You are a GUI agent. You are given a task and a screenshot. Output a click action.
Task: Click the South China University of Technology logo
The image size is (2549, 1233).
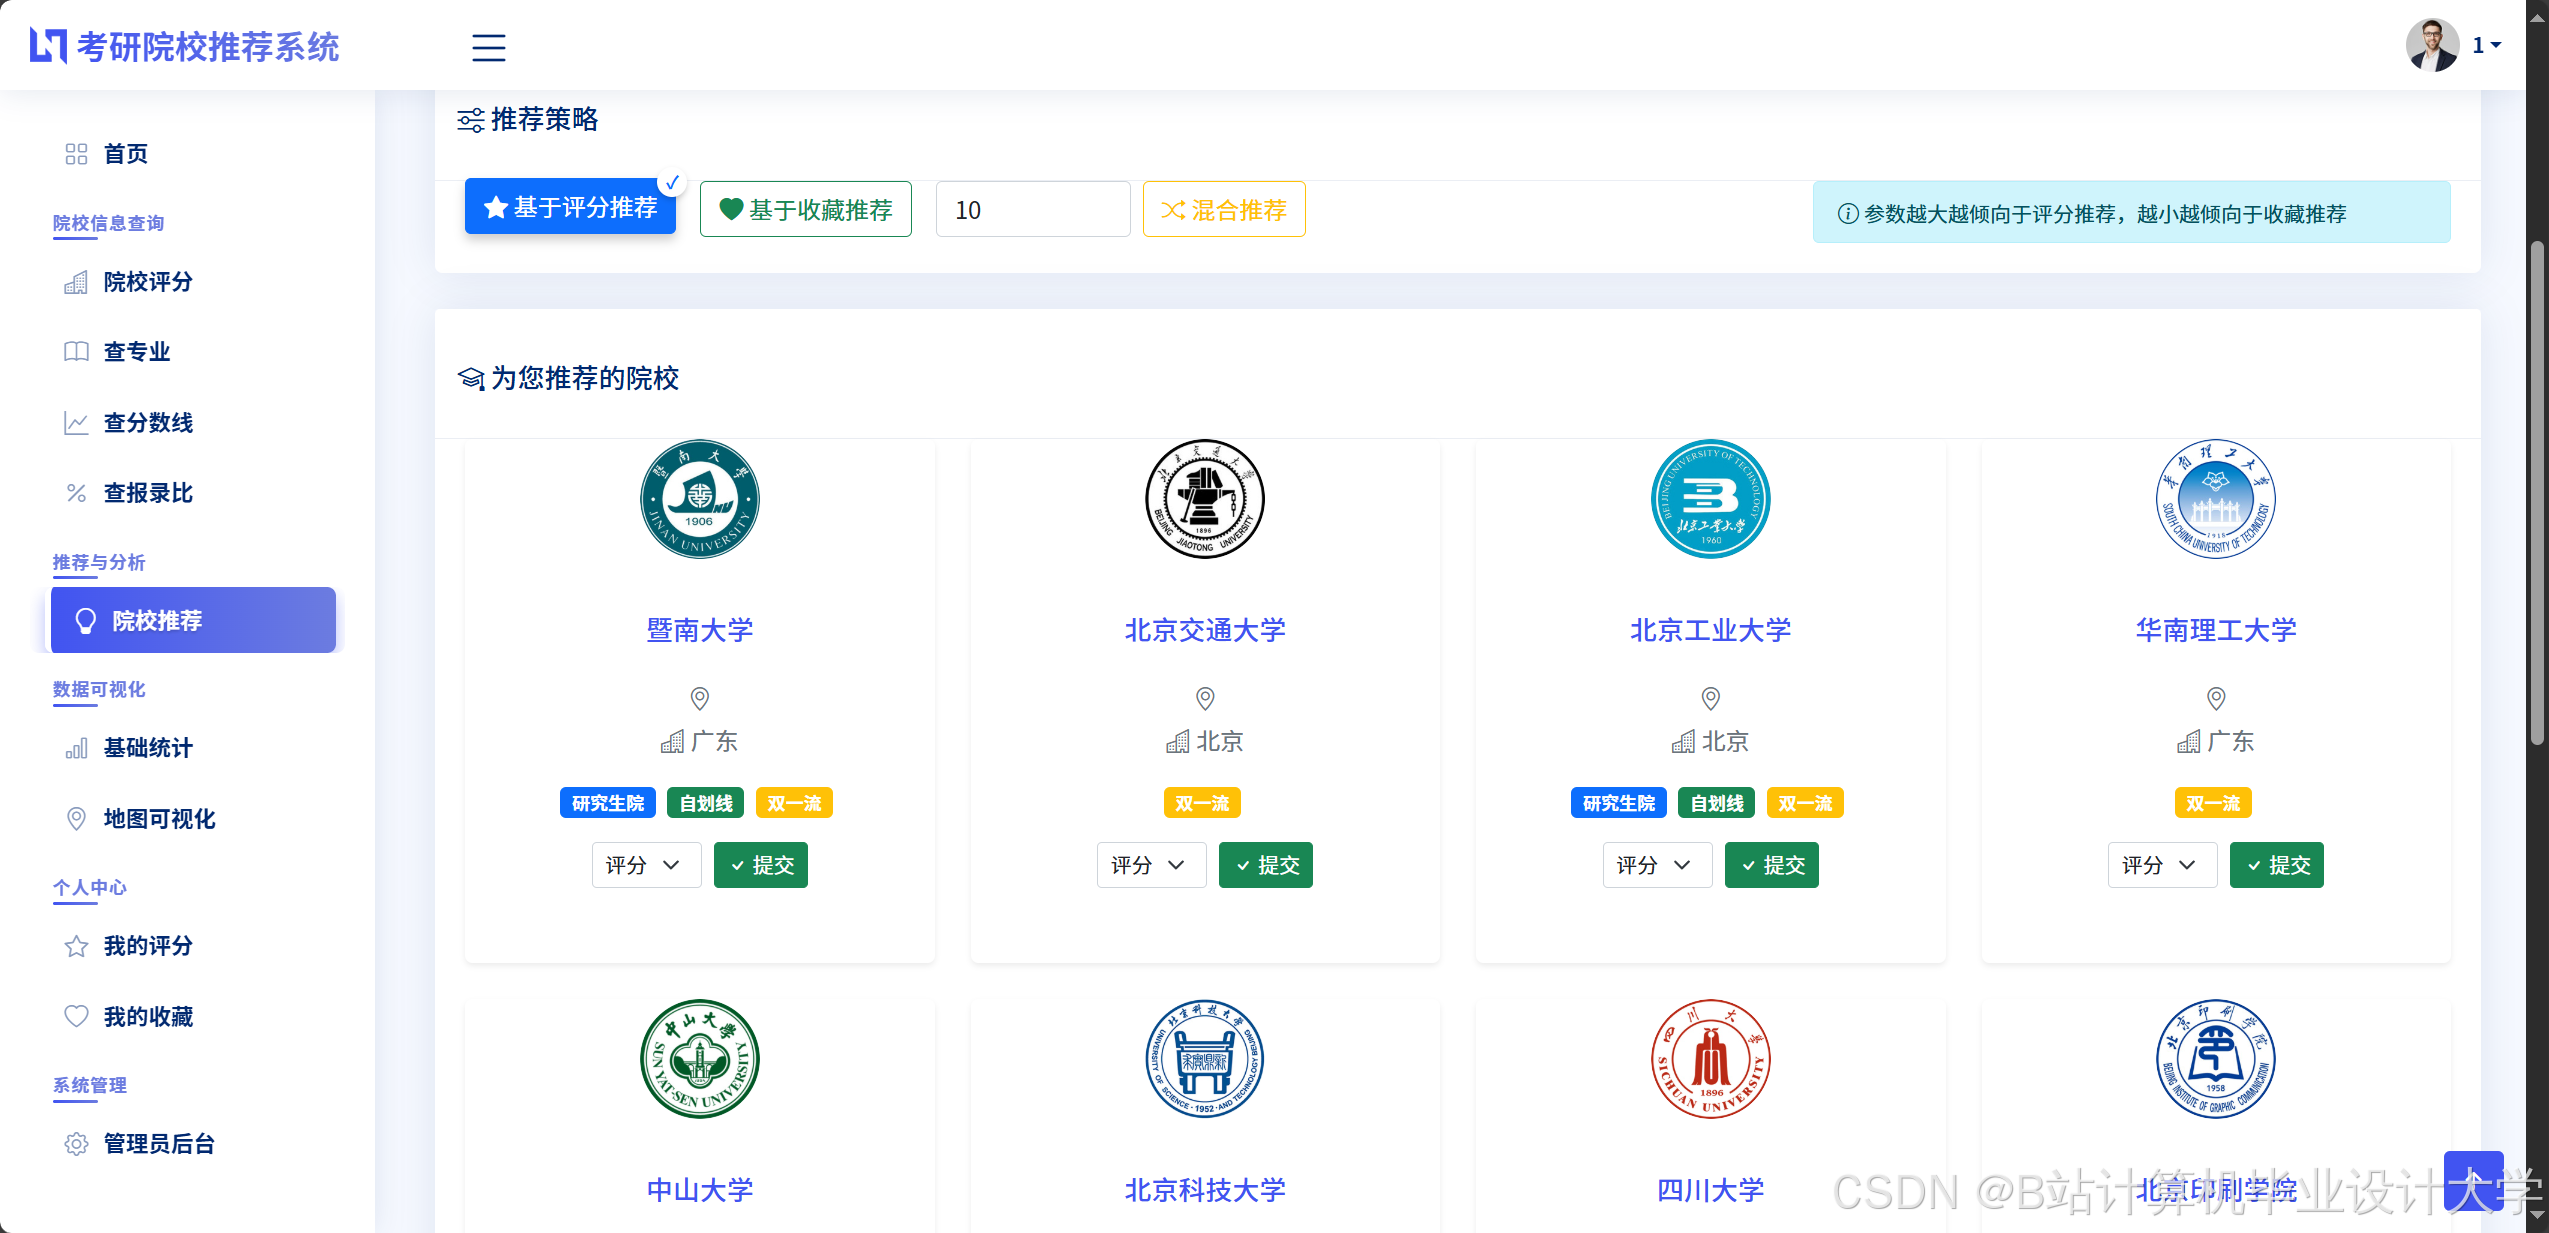click(x=2214, y=499)
